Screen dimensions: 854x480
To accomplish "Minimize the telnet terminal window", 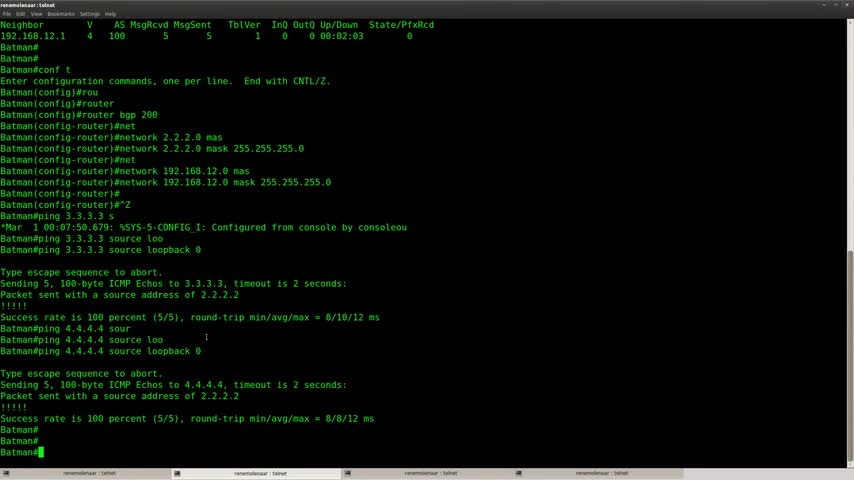I will click(824, 5).
